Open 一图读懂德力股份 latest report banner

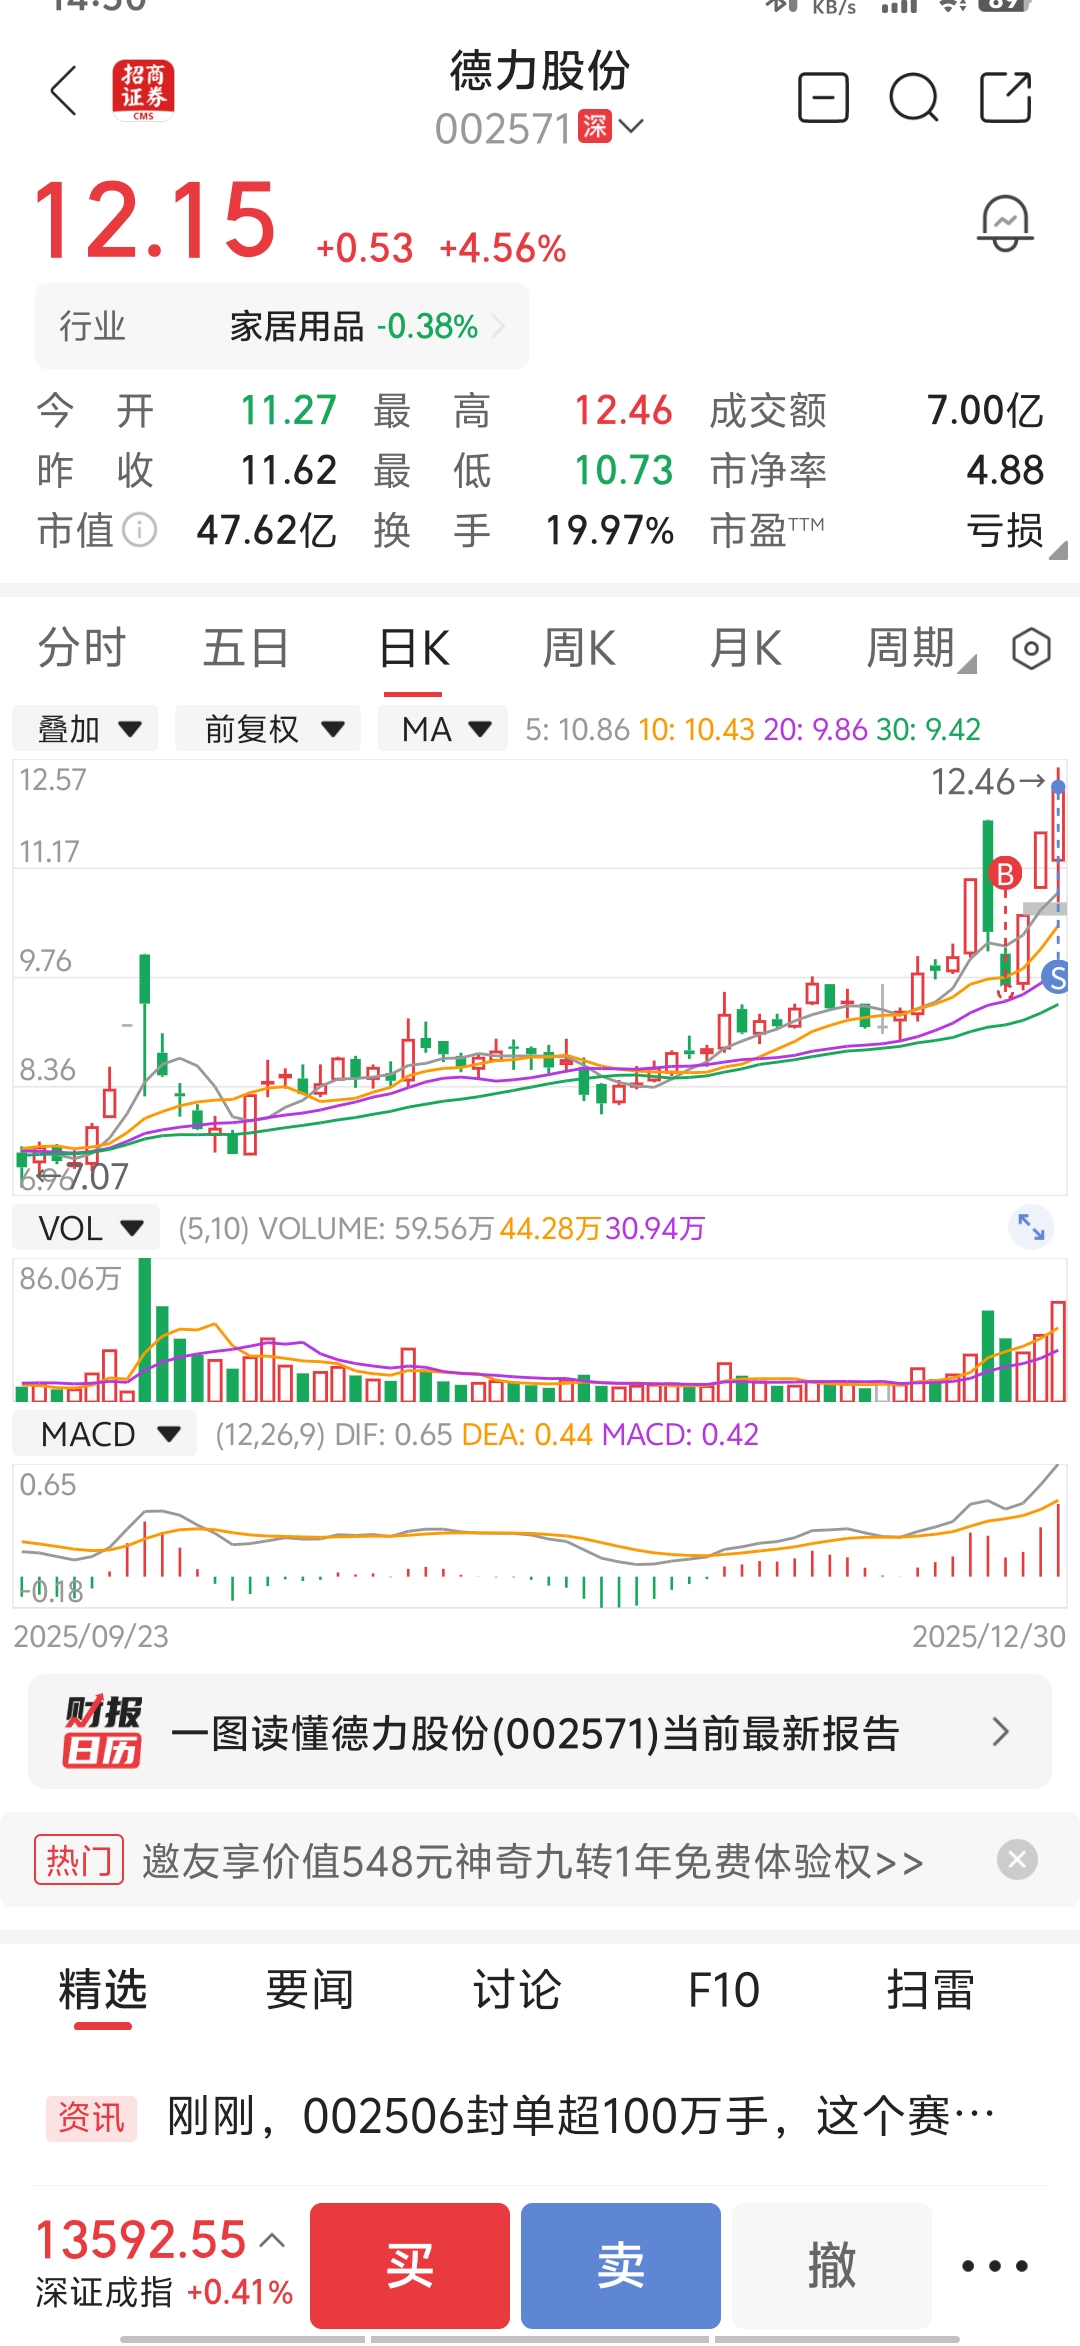pyautogui.click(x=540, y=1732)
